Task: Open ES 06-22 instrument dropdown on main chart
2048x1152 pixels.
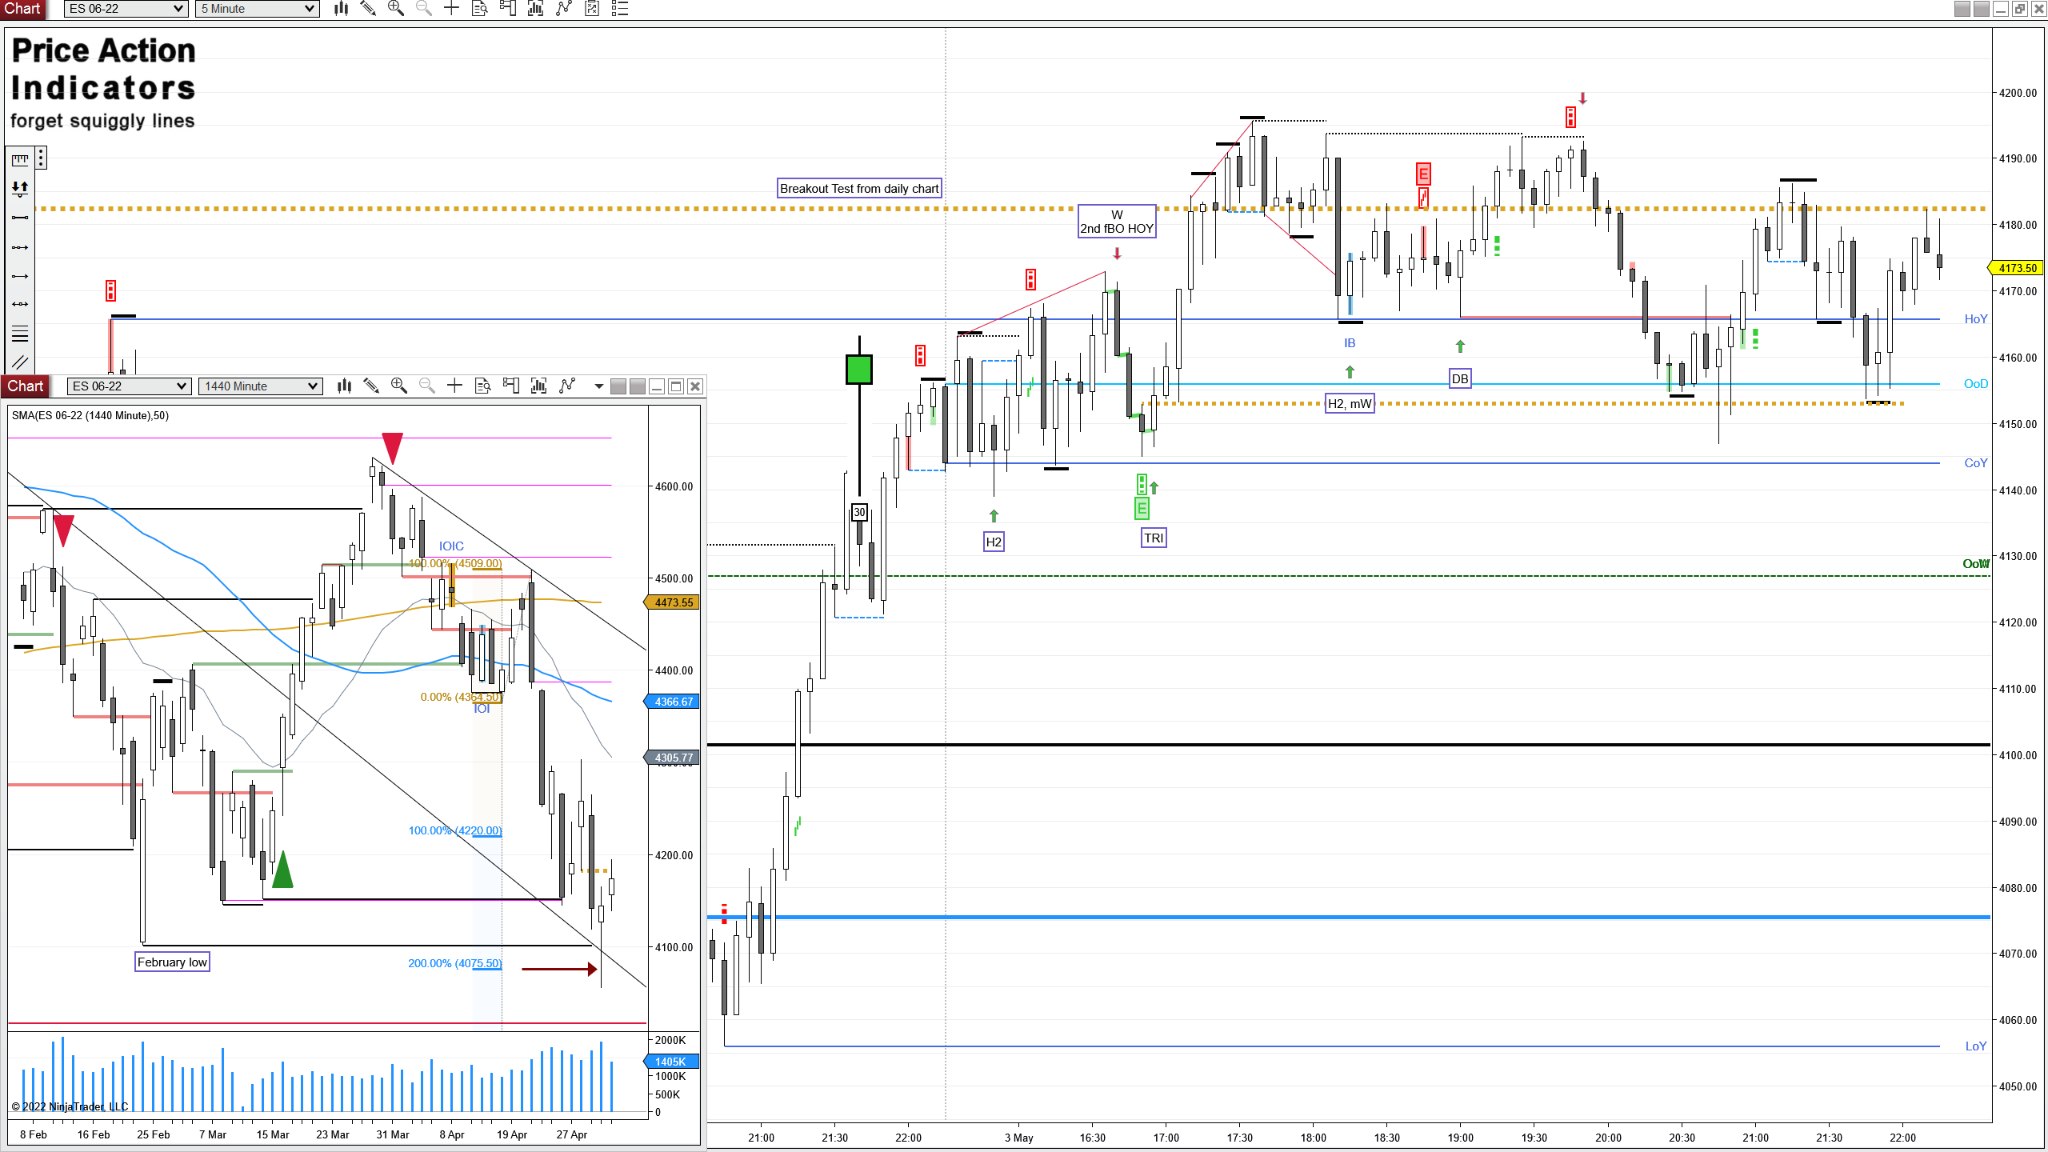Action: 126,9
